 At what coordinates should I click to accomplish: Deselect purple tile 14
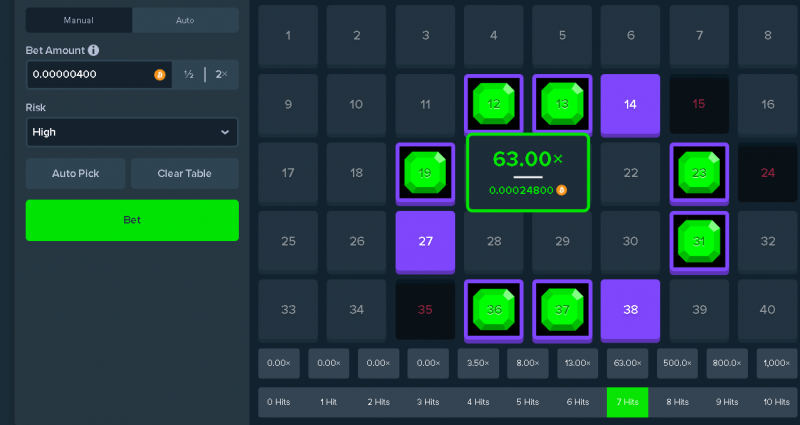tap(630, 105)
